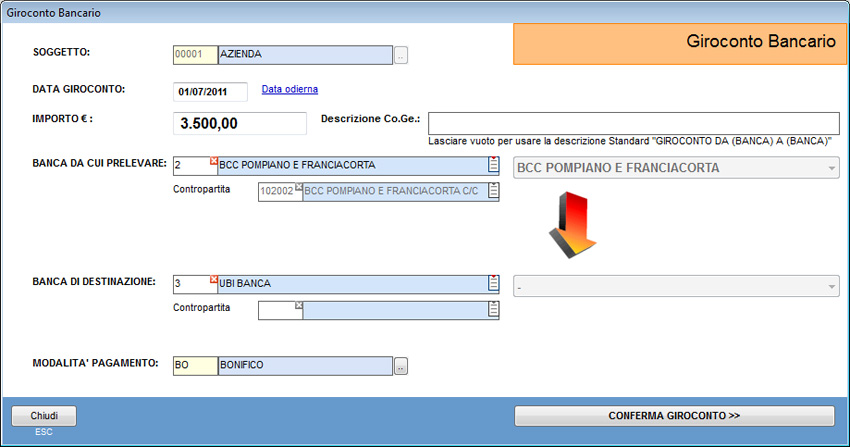Clear the UBI BANCA code with red X
The height and width of the screenshot is (447, 850).
[213, 279]
